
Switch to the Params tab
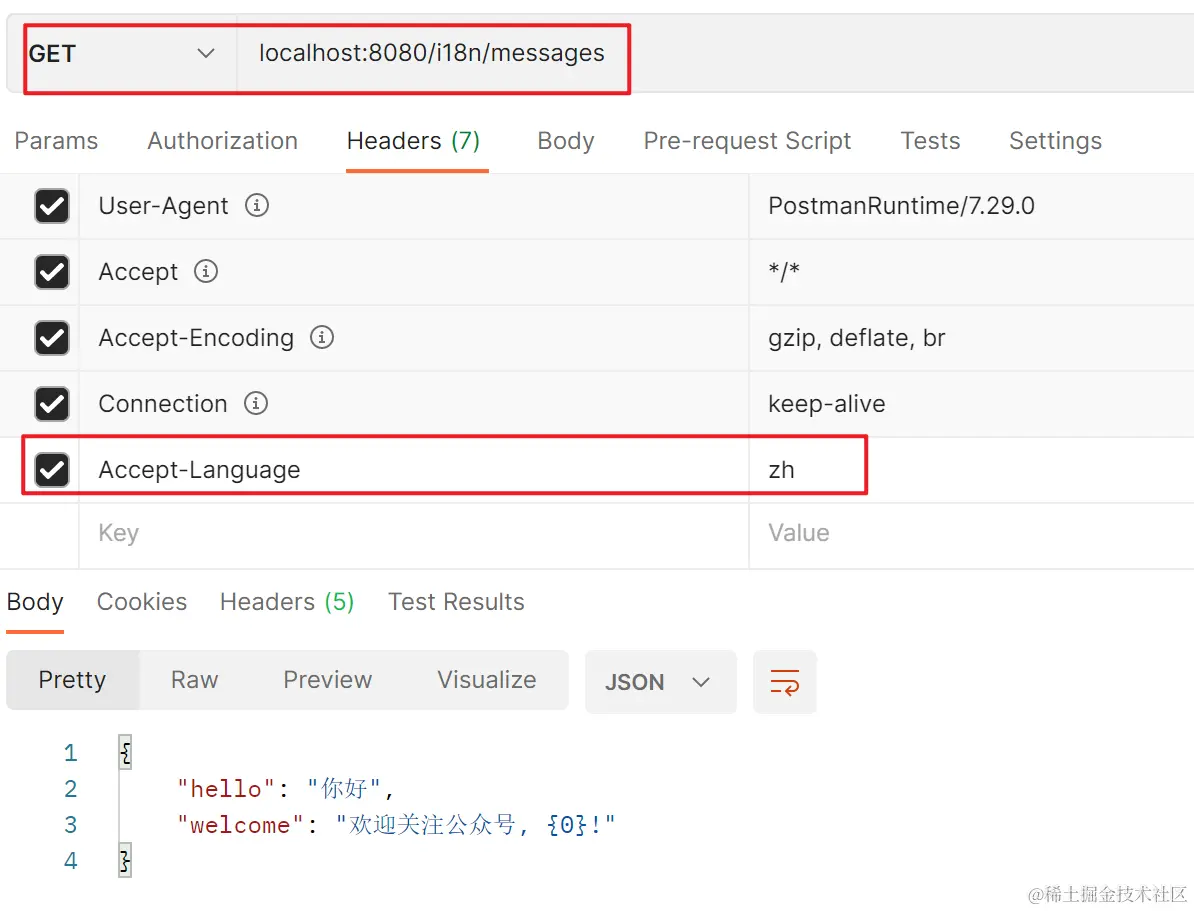click(56, 141)
